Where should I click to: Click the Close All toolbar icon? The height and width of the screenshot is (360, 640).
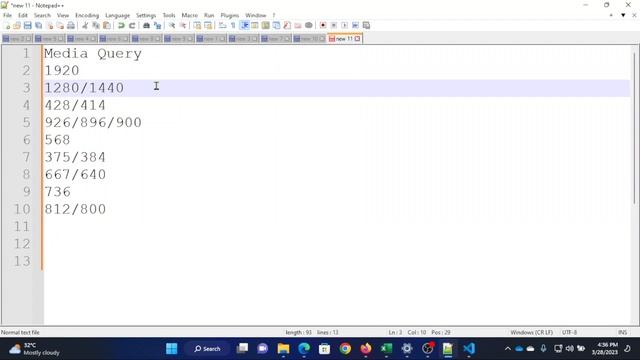click(x=60, y=26)
